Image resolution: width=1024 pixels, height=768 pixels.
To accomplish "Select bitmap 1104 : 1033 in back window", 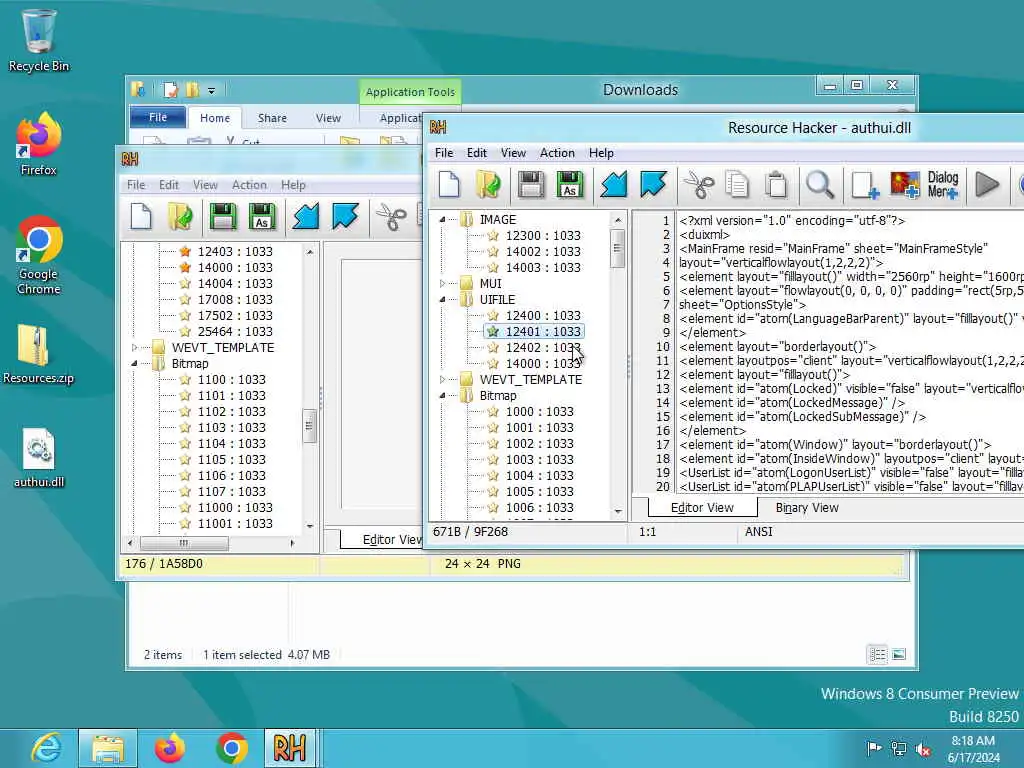I will 232,443.
